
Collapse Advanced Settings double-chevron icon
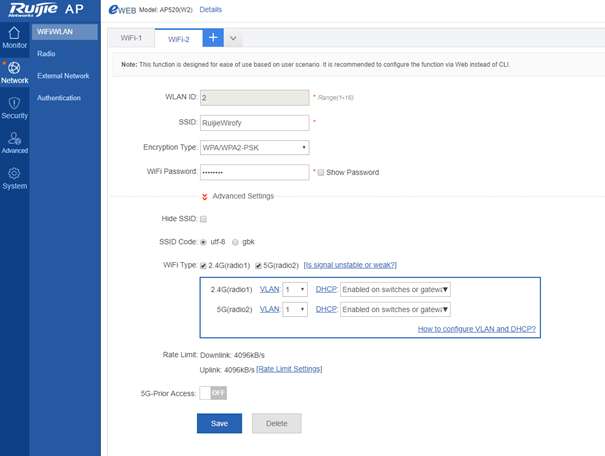pyautogui.click(x=205, y=196)
